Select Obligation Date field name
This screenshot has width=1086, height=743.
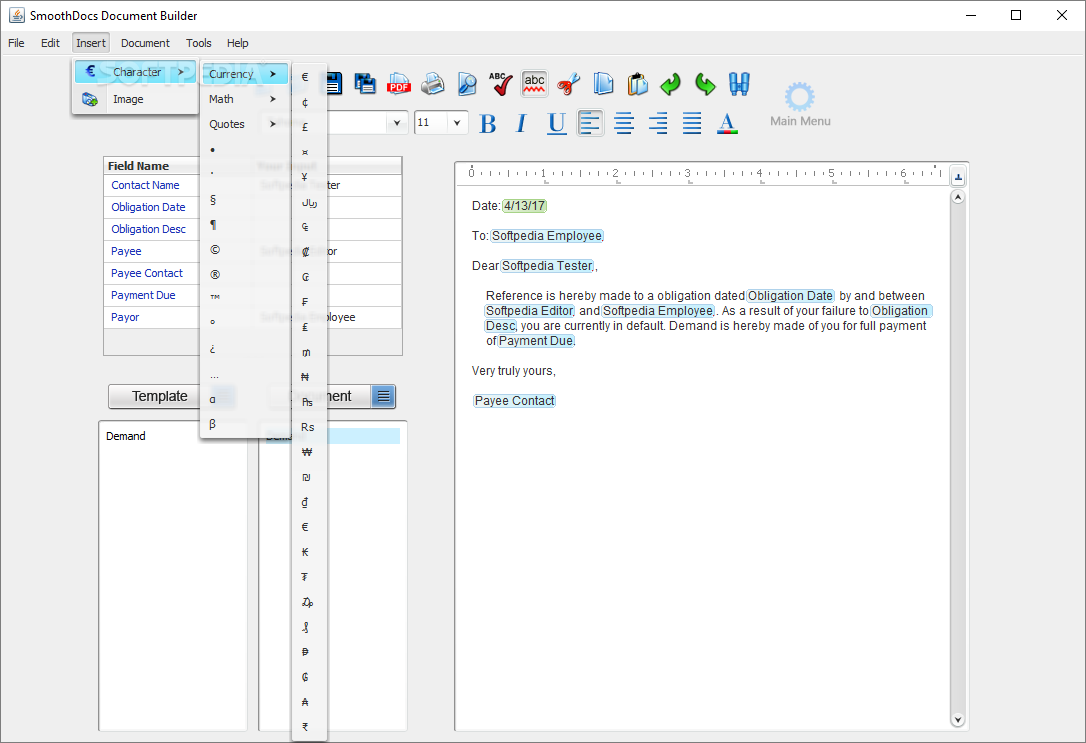coord(148,207)
